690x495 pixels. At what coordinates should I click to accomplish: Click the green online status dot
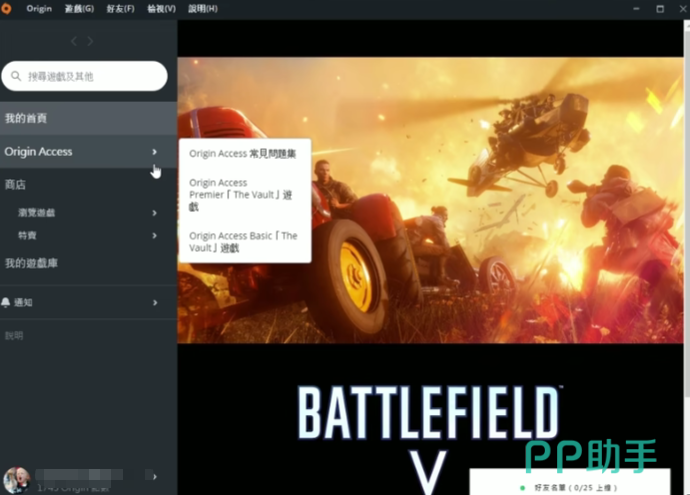point(523,487)
